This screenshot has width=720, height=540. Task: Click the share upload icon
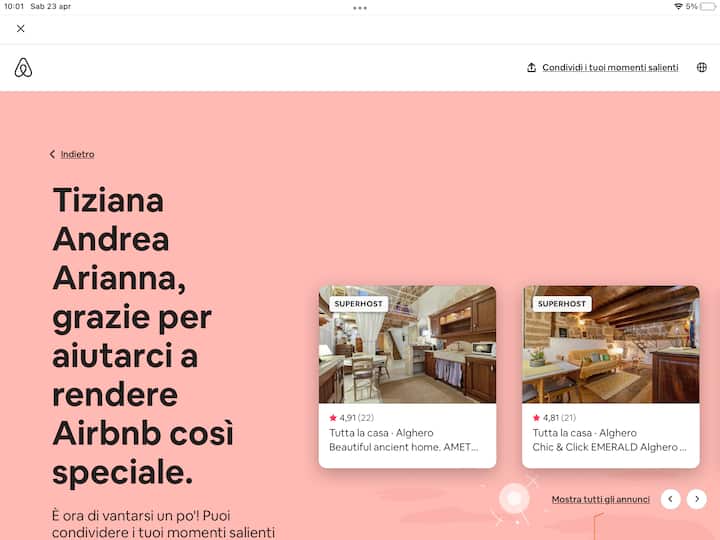531,68
